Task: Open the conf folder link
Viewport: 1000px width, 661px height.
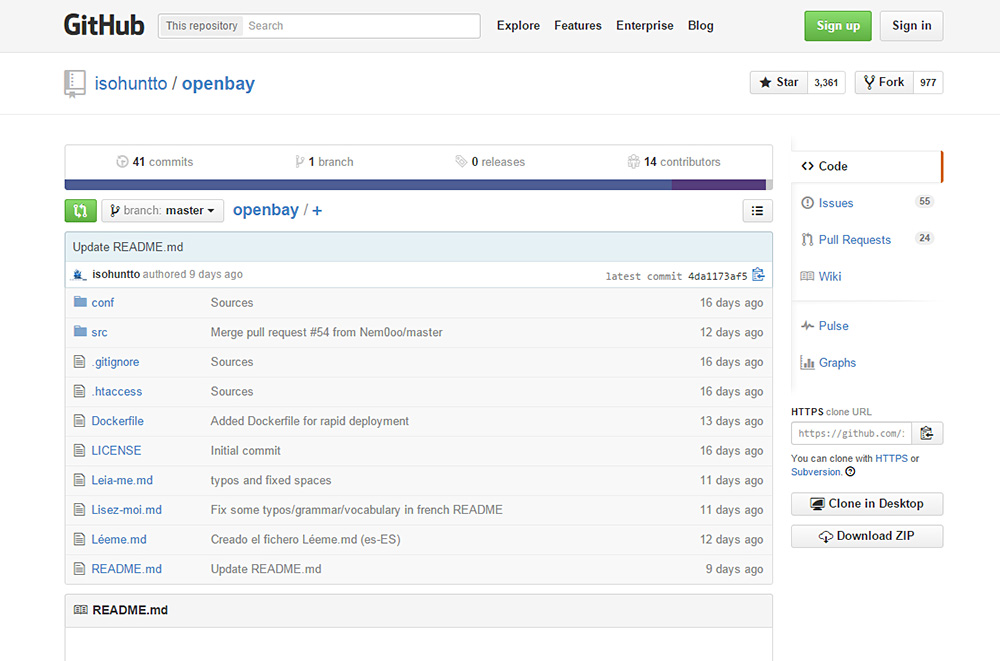Action: point(102,302)
